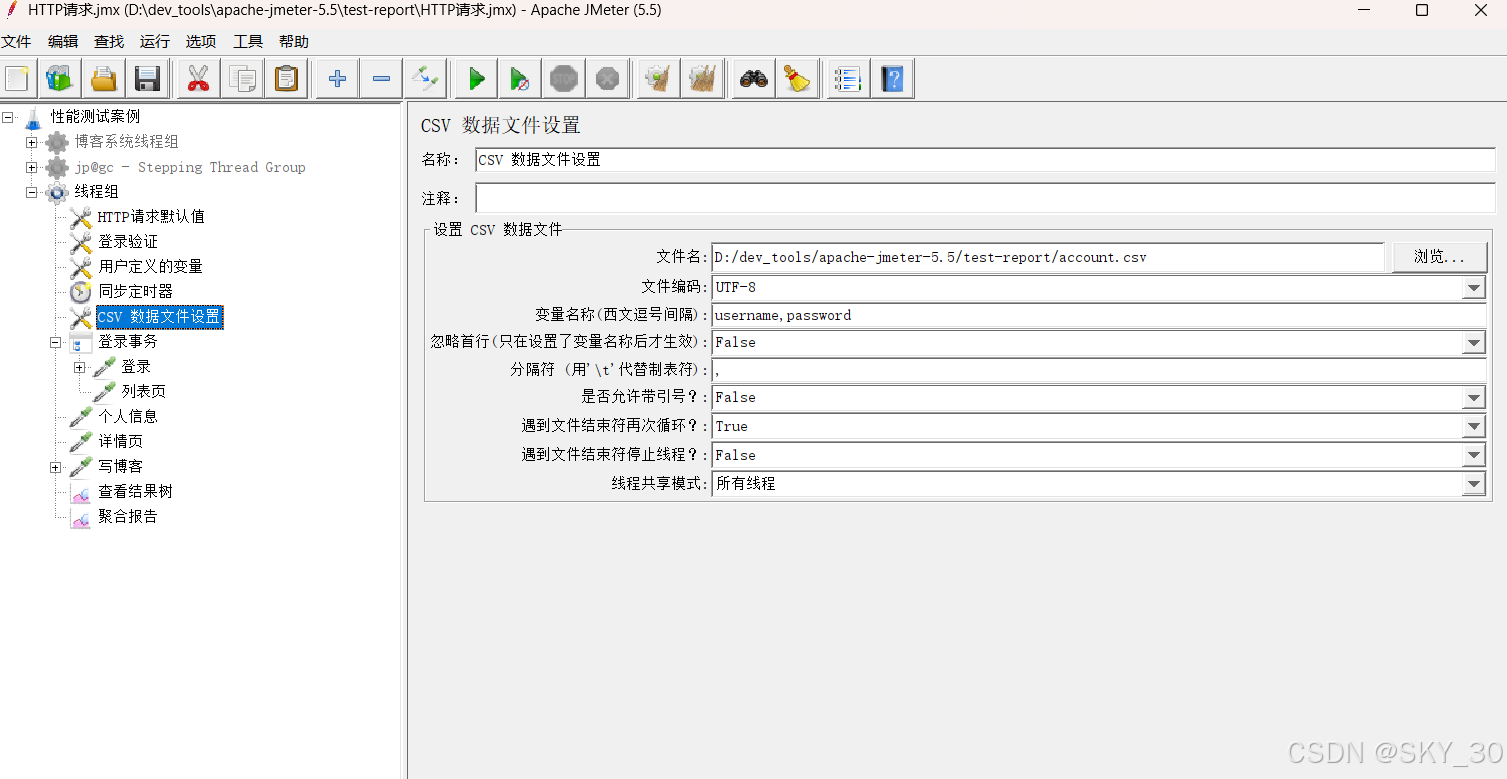This screenshot has height=779, width=1507.
Task: Click the Toggle enable/disable icon
Action: [x=425, y=78]
